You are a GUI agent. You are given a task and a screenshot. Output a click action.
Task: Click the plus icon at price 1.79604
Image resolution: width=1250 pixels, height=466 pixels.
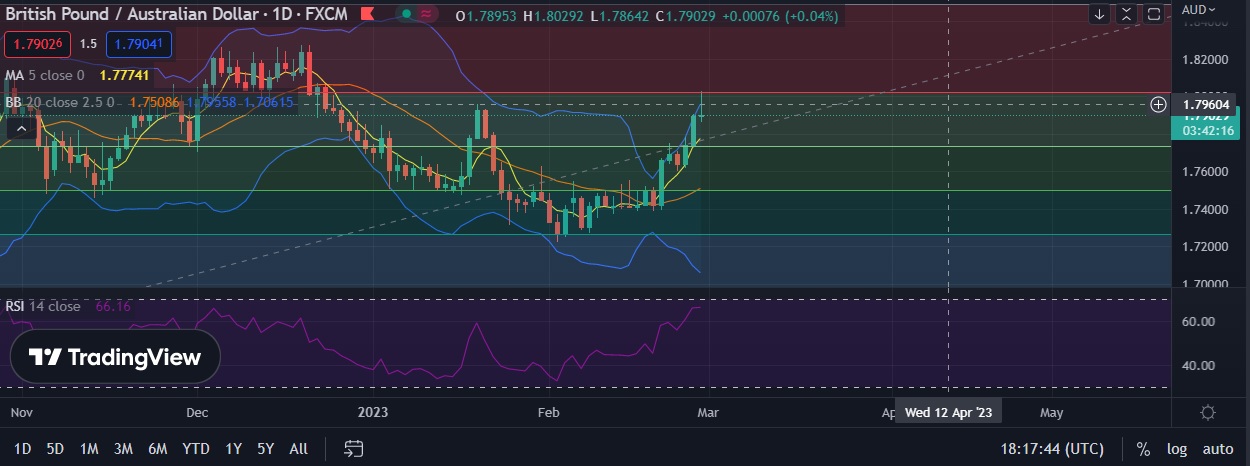click(1158, 104)
